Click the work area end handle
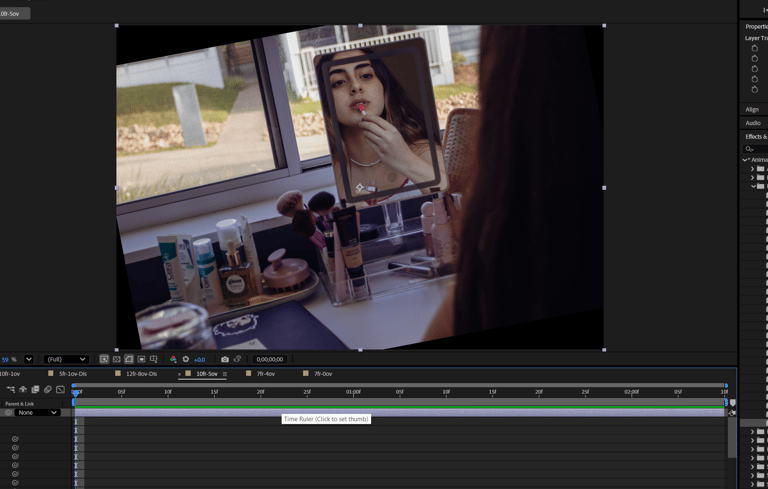Screen dimensions: 768x489 tap(726, 402)
